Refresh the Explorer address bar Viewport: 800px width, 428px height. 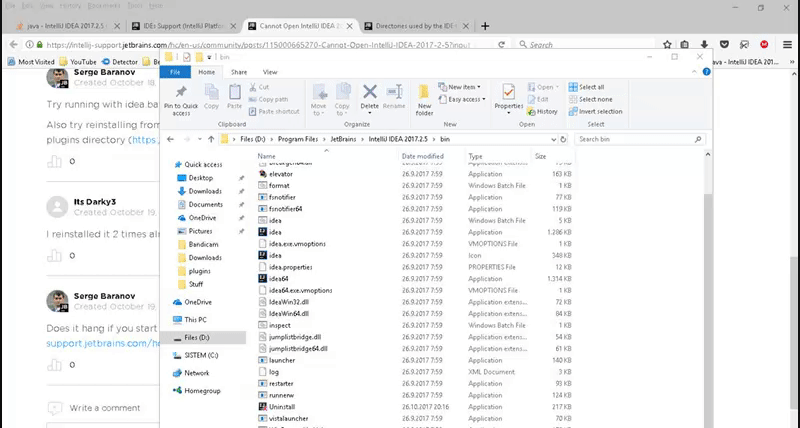click(x=563, y=139)
